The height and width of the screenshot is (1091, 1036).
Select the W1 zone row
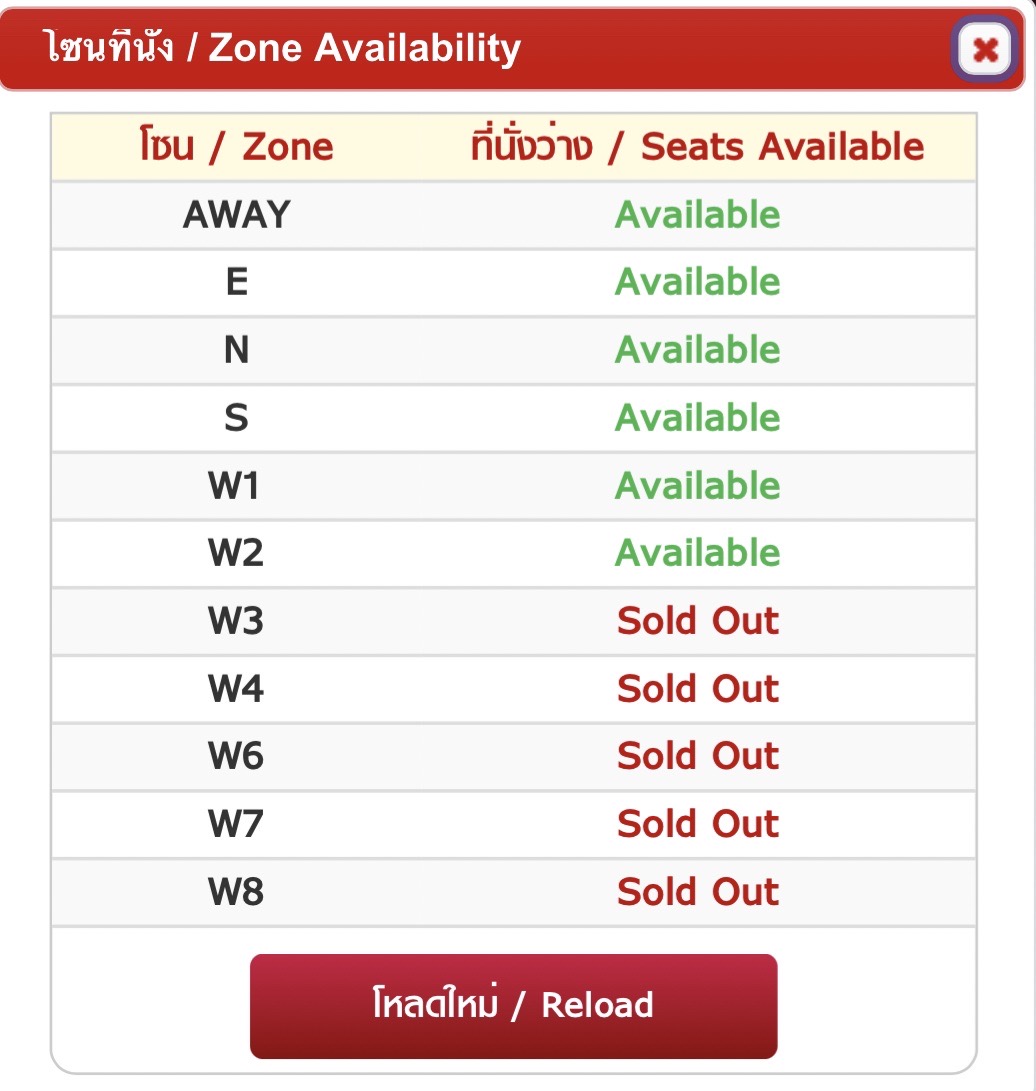pyautogui.click(x=236, y=486)
